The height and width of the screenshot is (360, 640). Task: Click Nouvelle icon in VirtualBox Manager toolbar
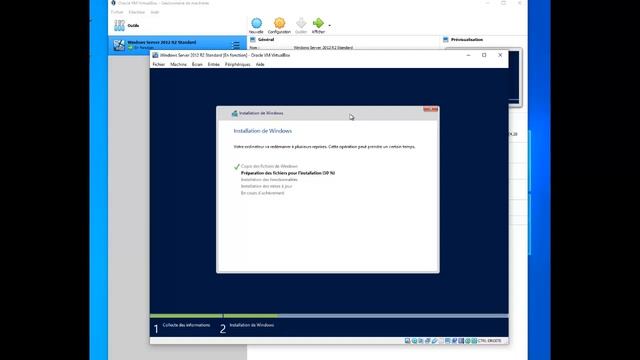tap(256, 23)
